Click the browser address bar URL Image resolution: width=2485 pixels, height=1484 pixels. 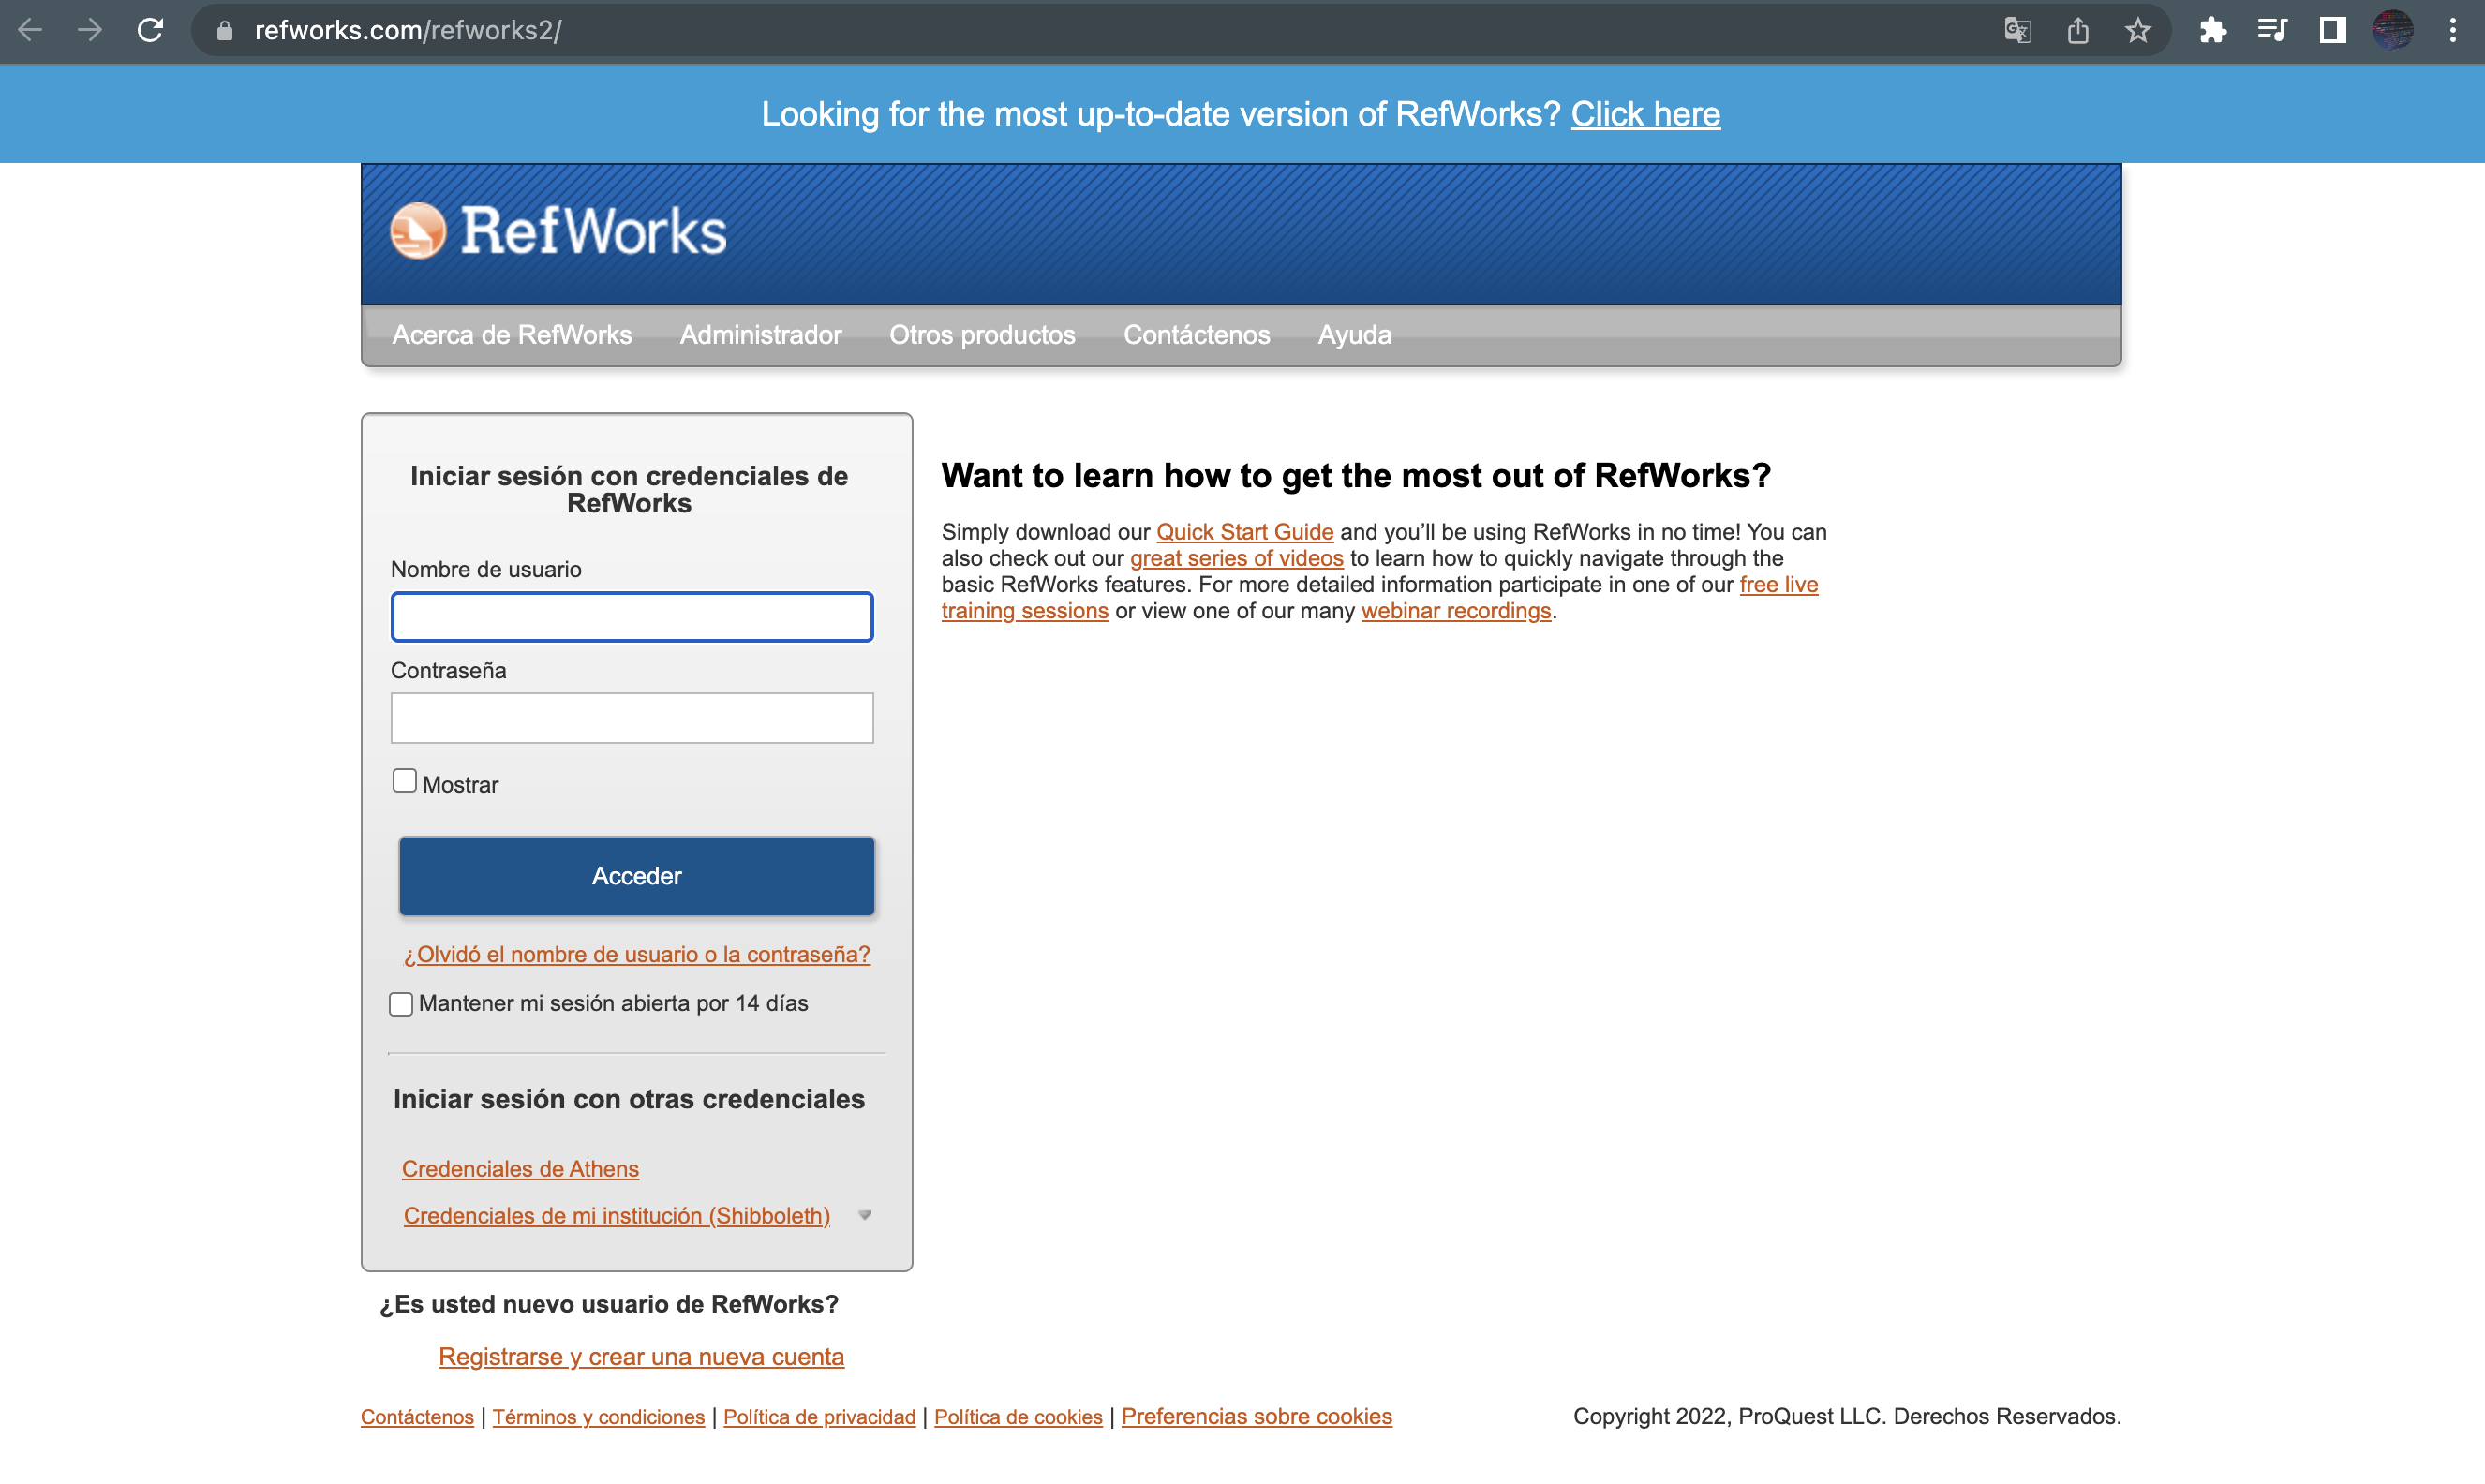tap(408, 31)
